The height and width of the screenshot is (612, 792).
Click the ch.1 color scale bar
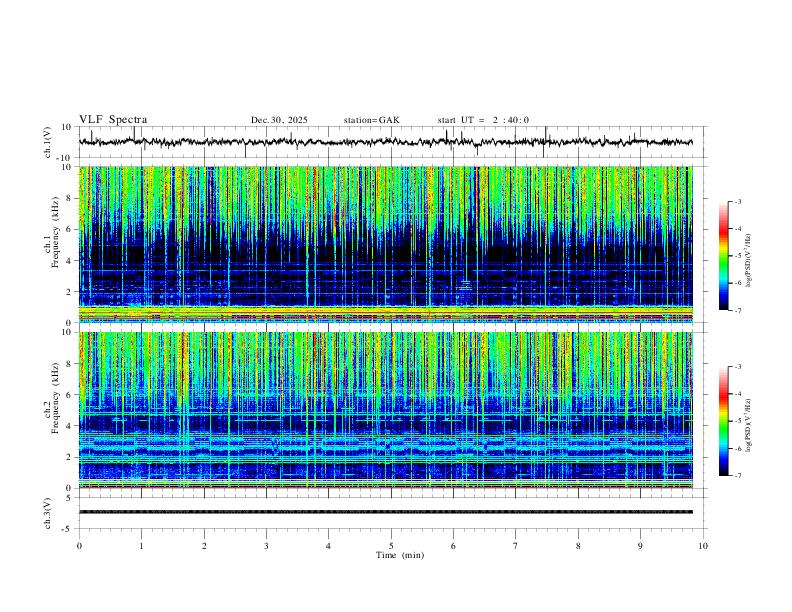pos(724,256)
